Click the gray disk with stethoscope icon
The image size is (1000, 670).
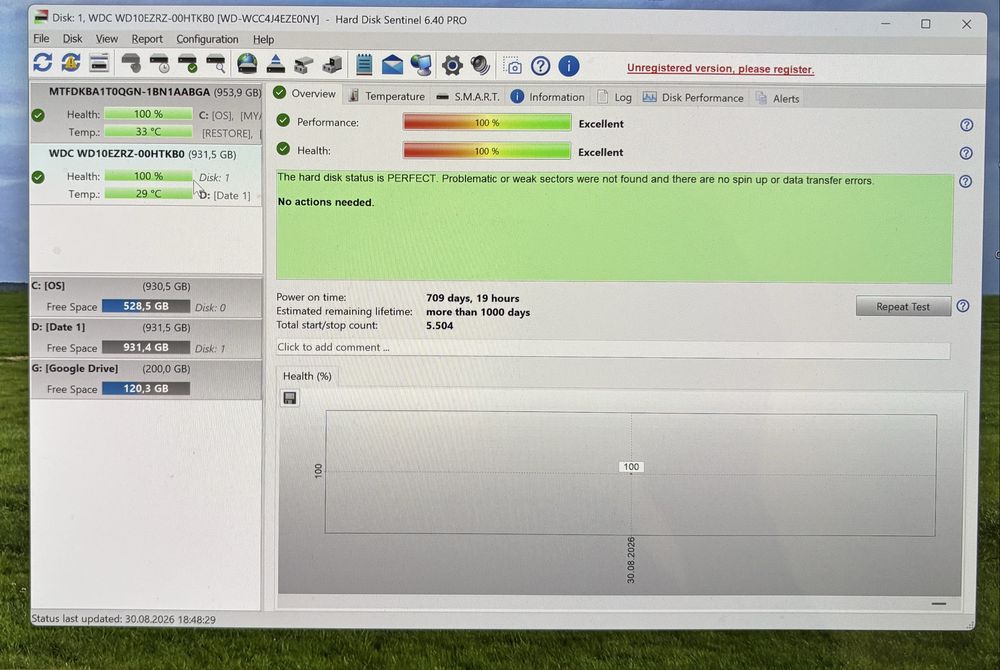click(x=131, y=63)
